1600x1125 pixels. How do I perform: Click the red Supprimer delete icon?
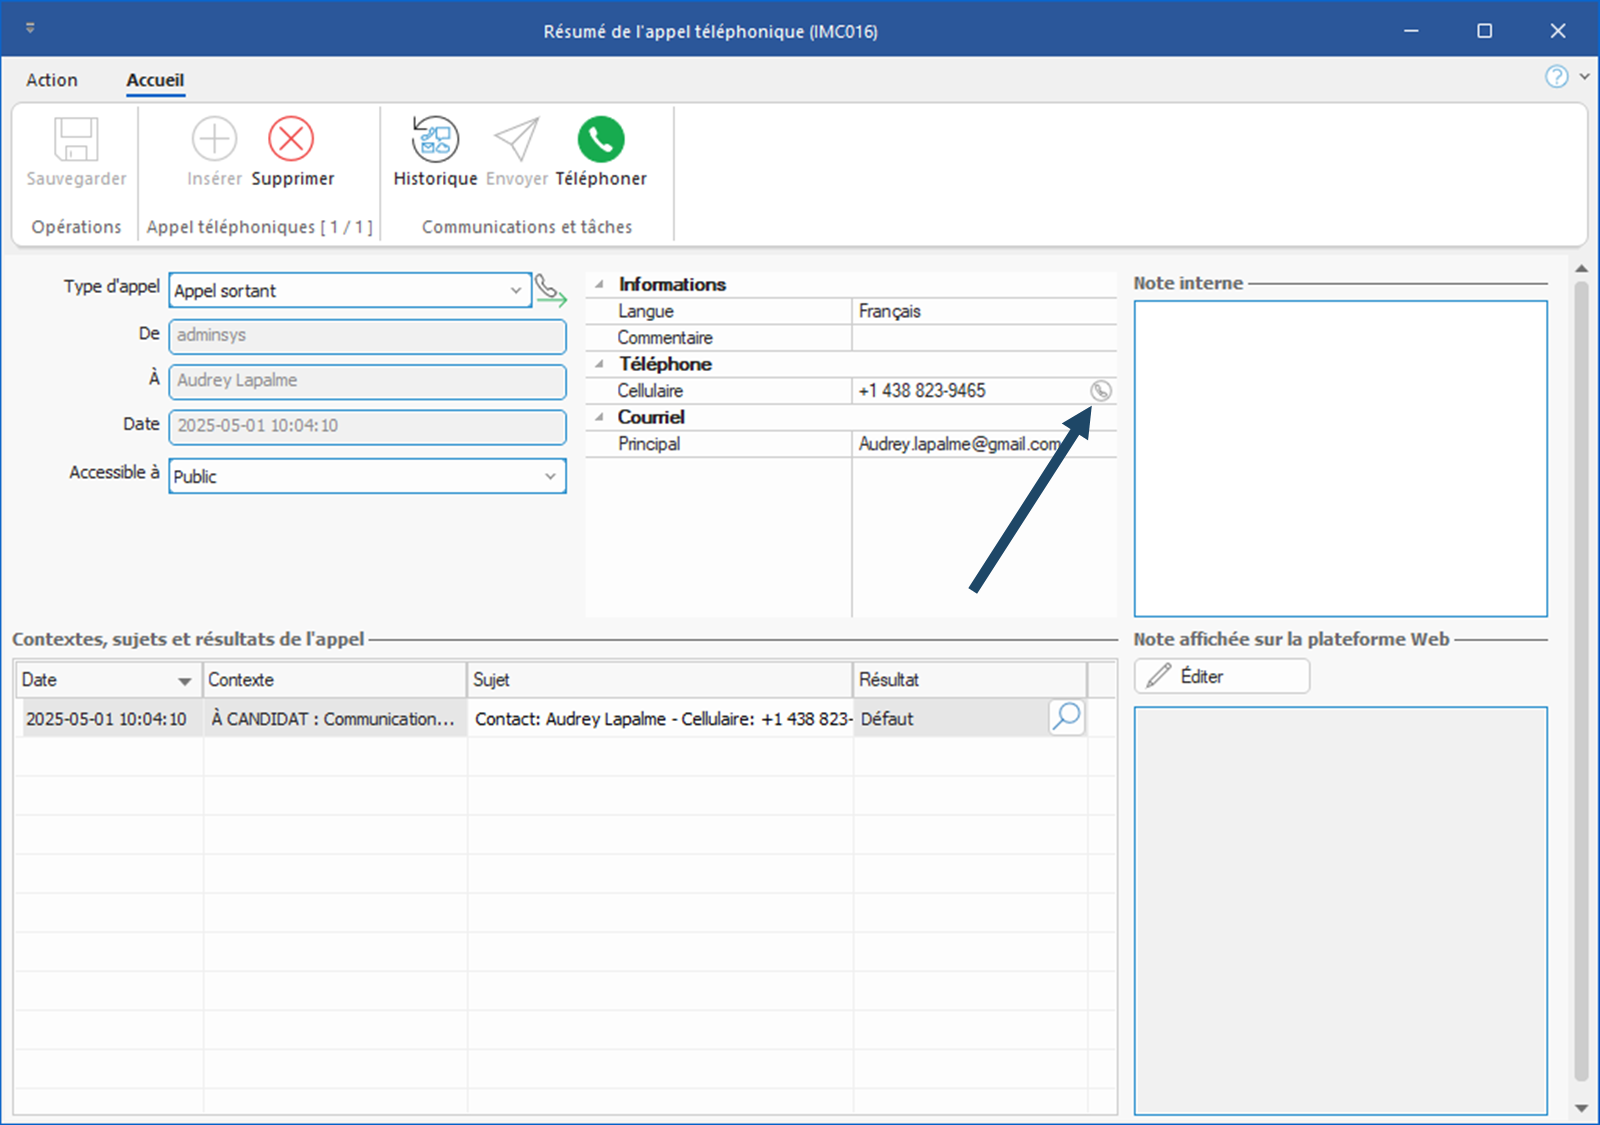(x=291, y=140)
